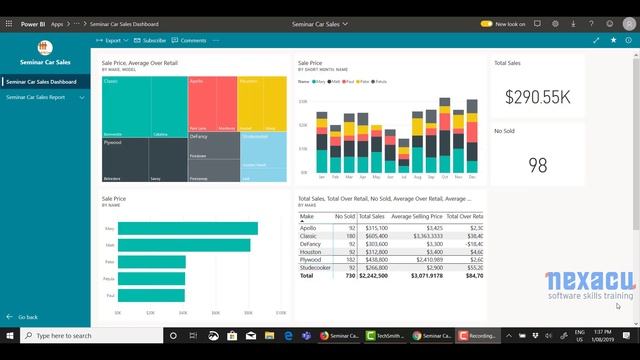Select the DeFancy row in the table
This screenshot has width=640, height=360.
(391, 244)
